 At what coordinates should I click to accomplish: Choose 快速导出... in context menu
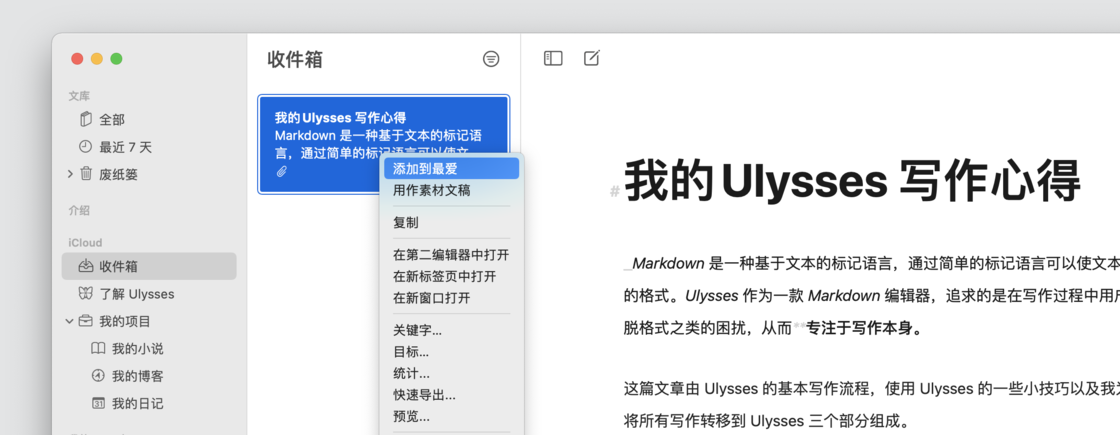(x=451, y=394)
